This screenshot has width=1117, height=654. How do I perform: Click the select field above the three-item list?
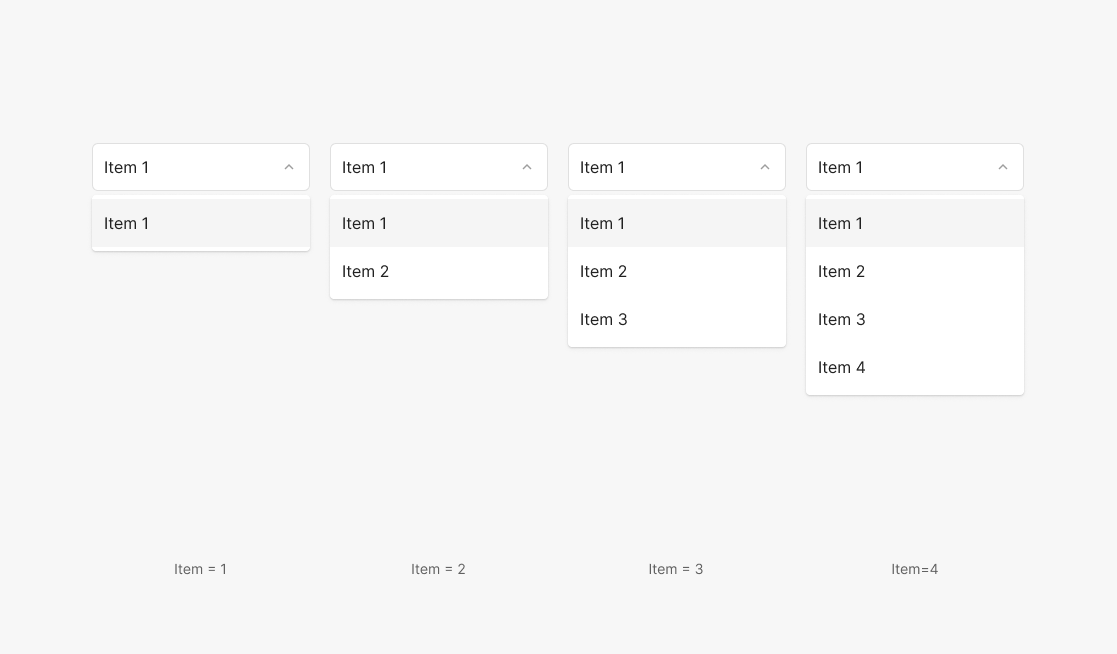pos(661,167)
